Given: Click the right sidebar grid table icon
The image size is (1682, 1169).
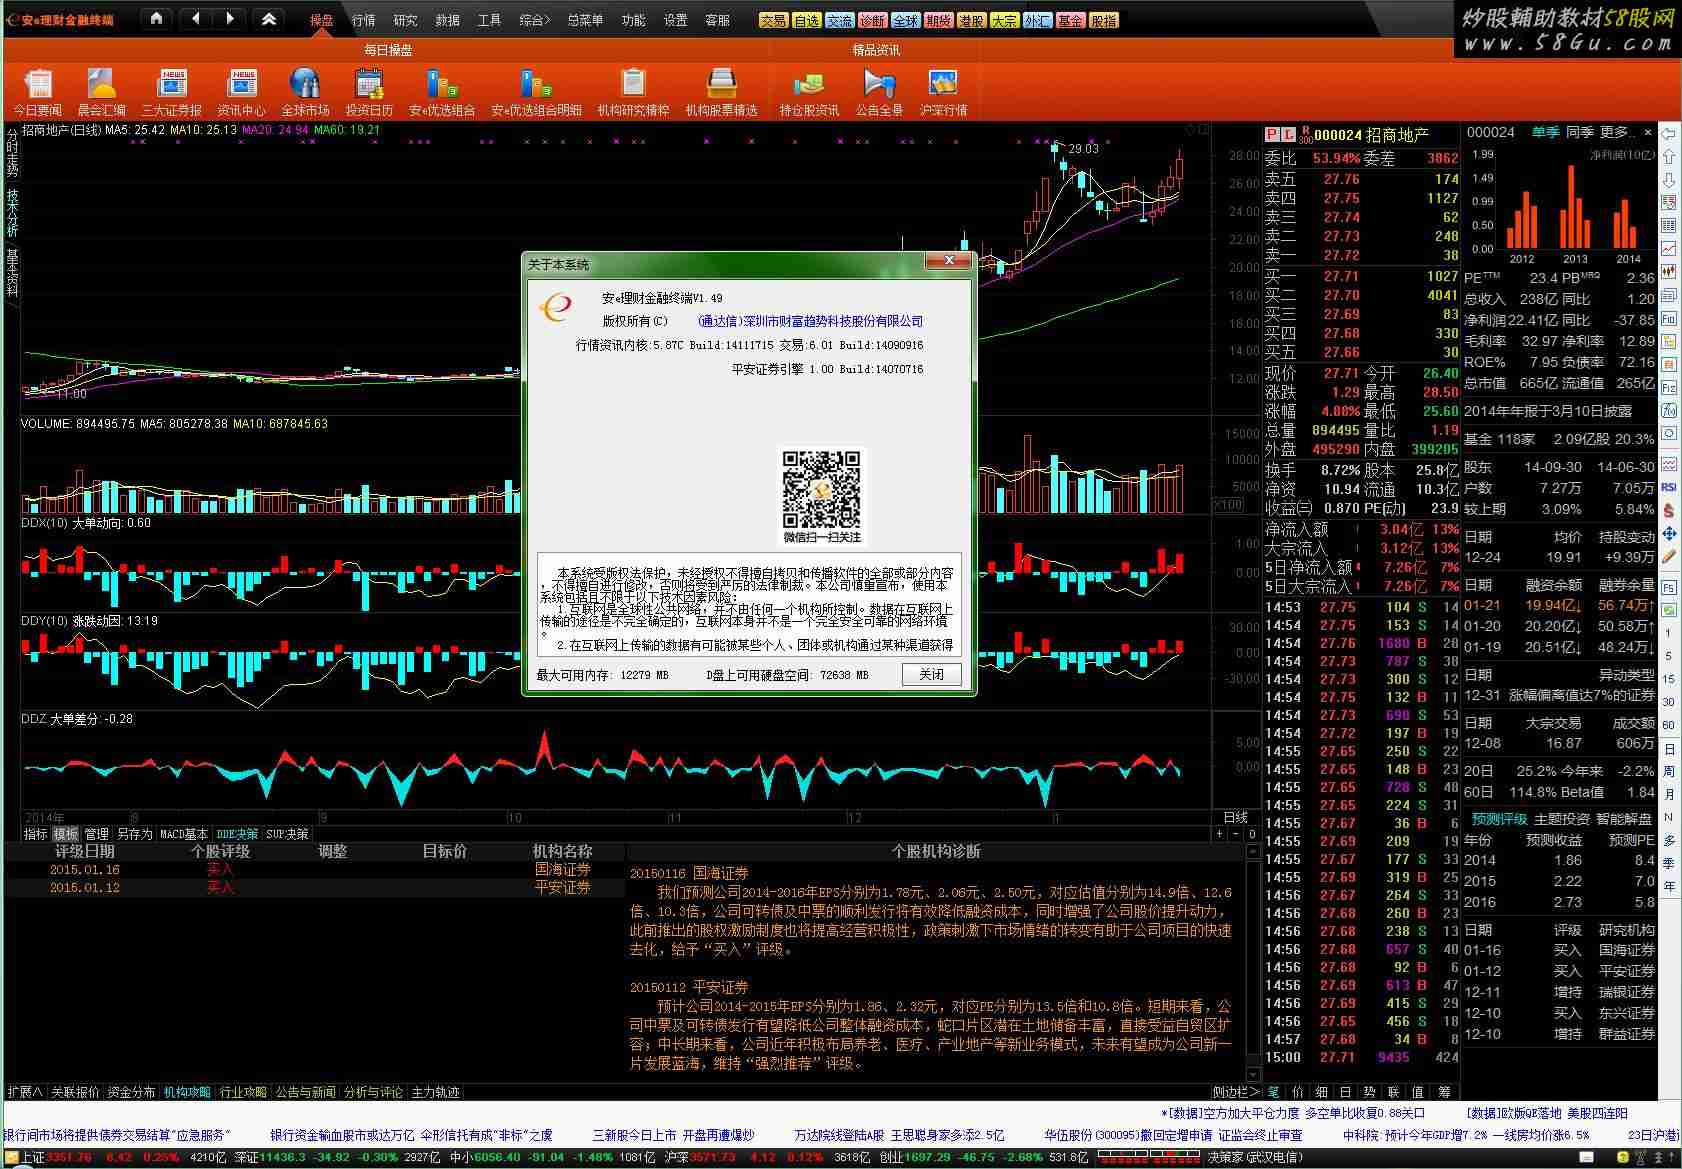Looking at the screenshot, I should tap(1669, 226).
